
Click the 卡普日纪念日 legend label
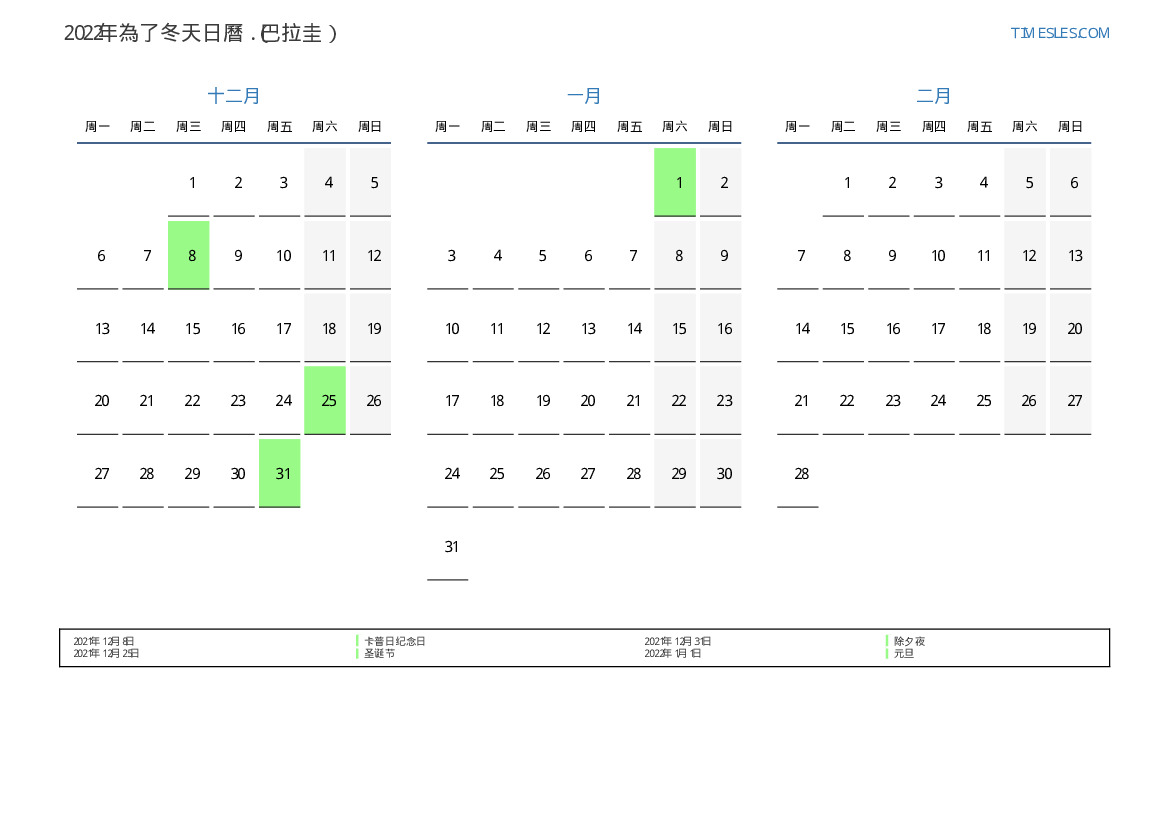(x=395, y=641)
